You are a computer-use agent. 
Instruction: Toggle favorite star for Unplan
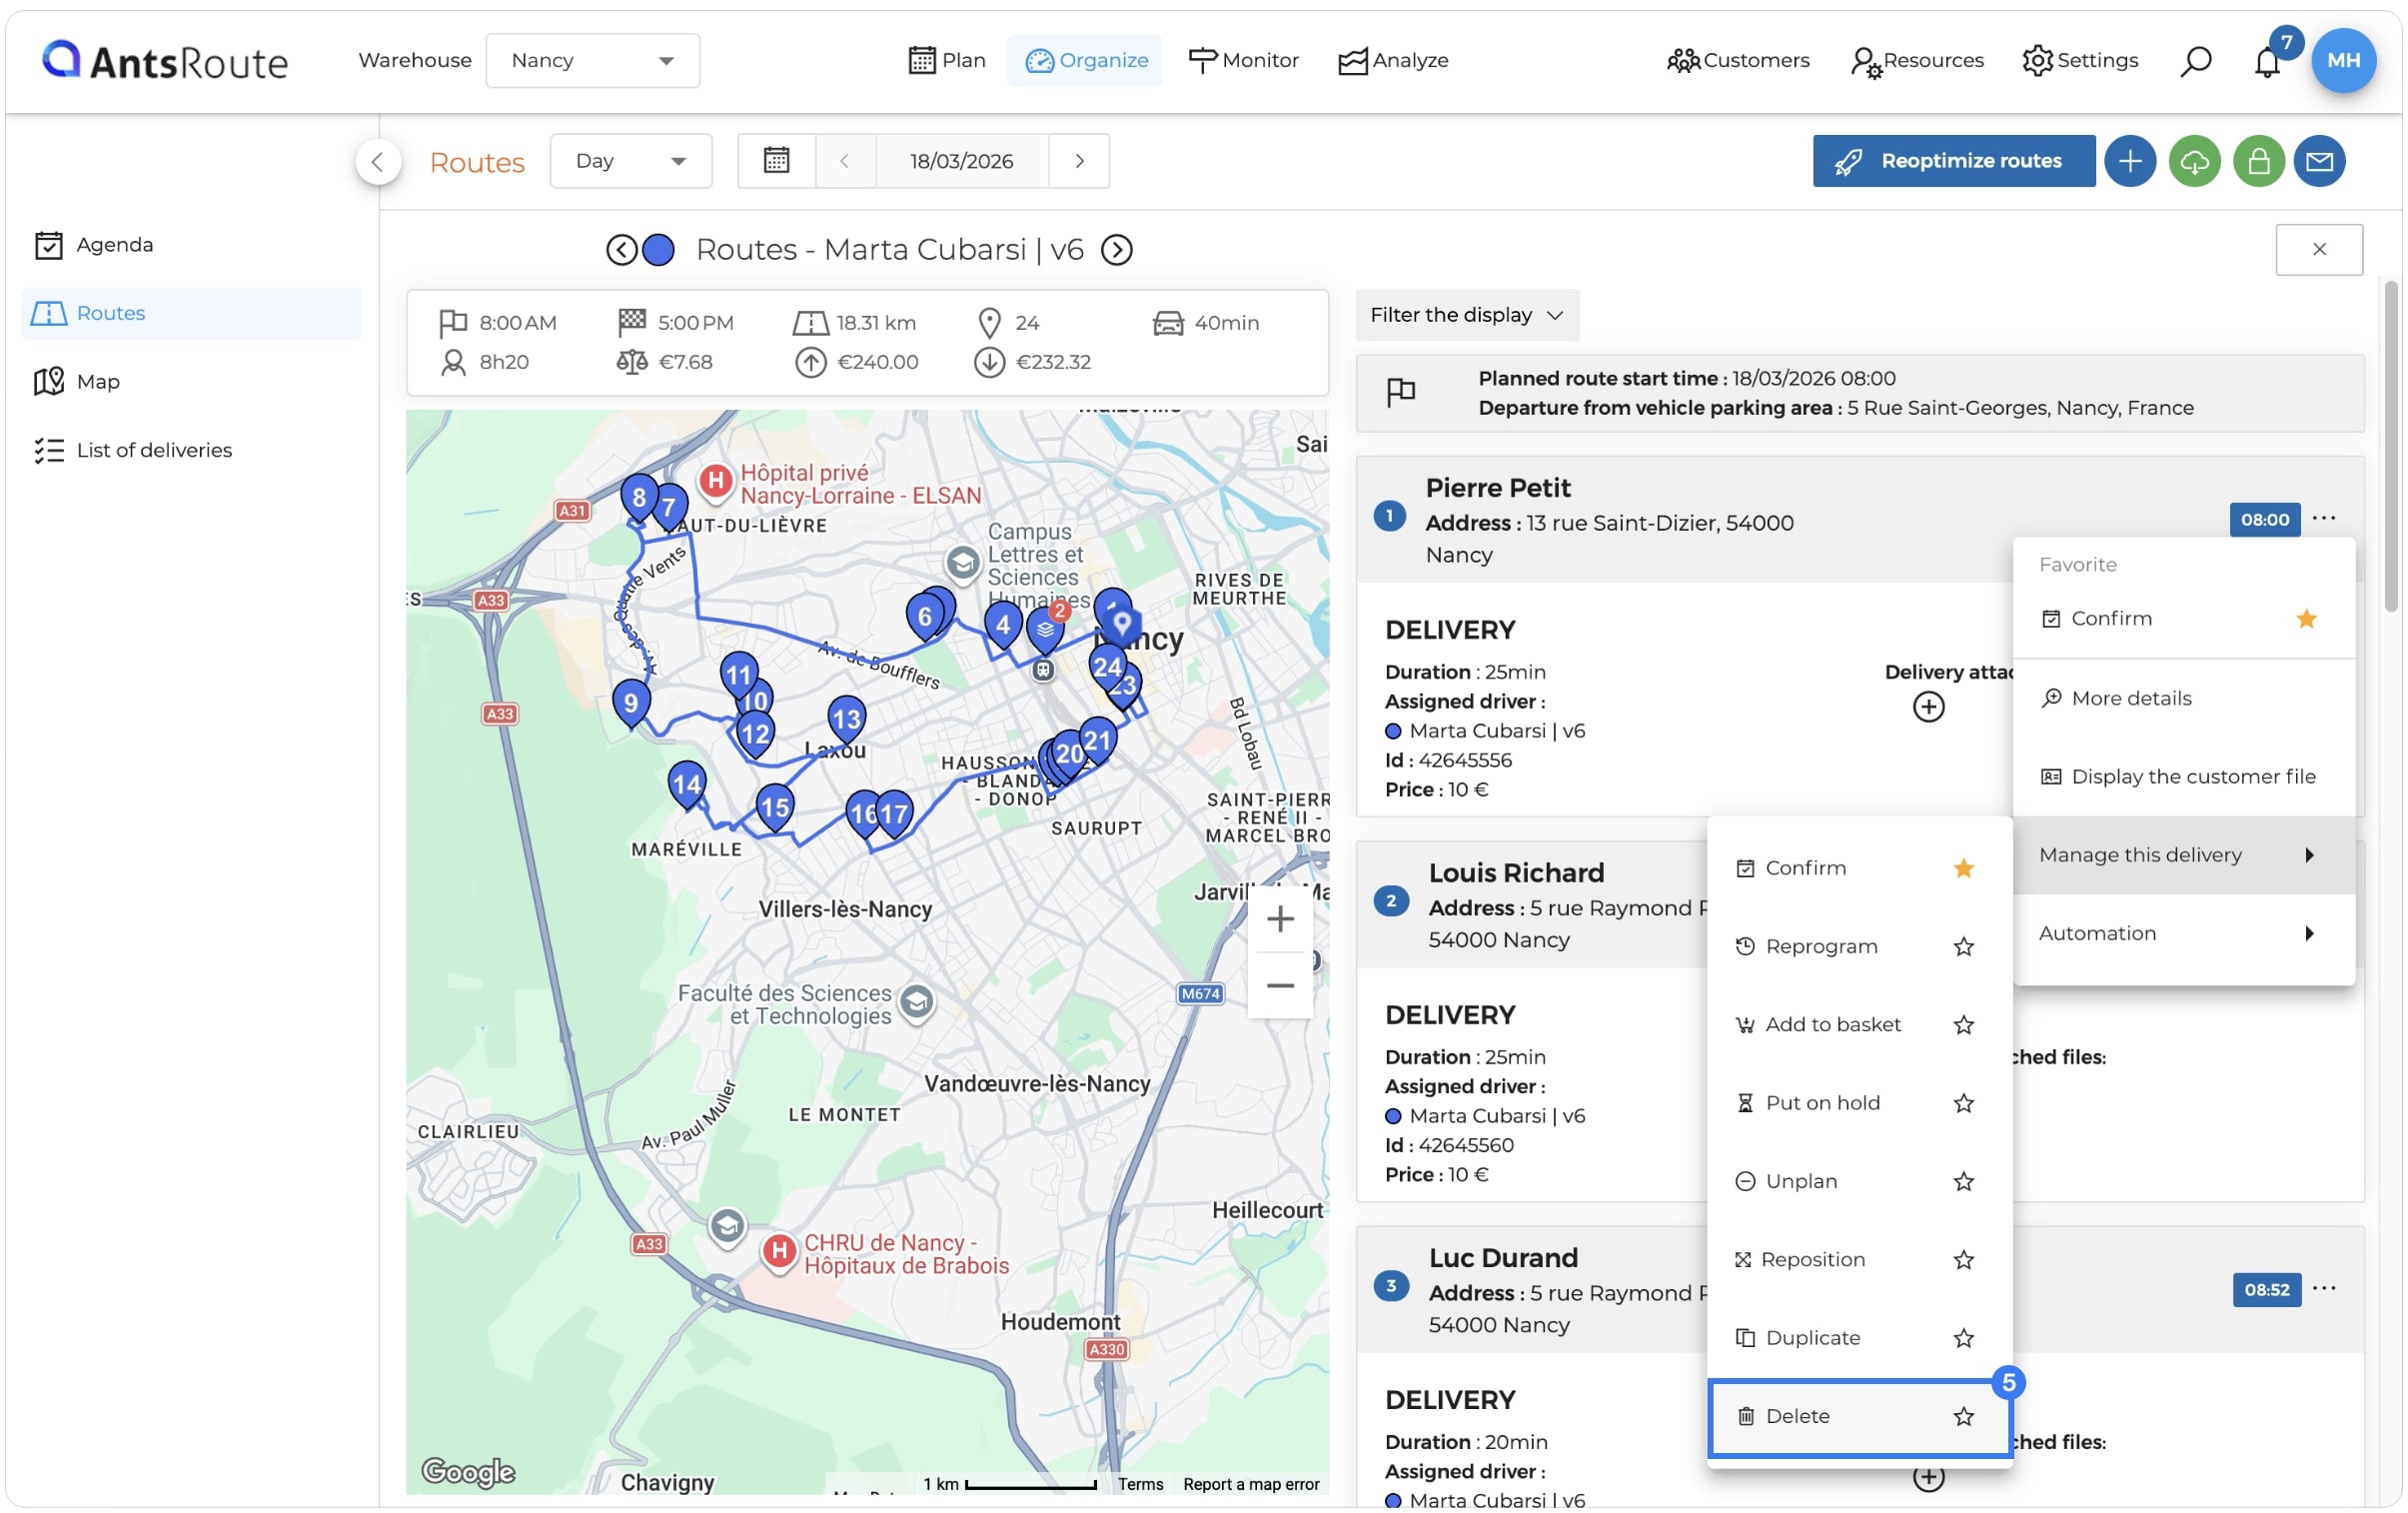(1963, 1181)
